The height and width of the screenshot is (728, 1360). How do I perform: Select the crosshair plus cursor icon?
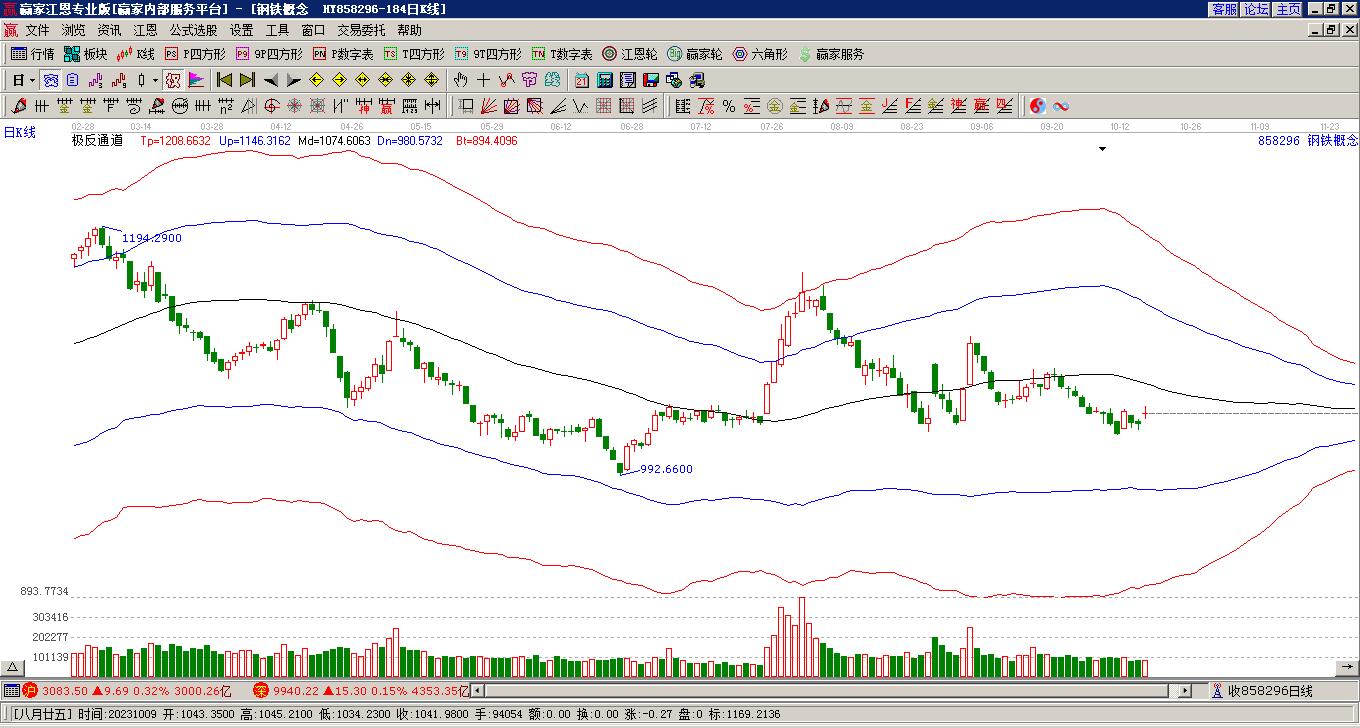click(483, 80)
